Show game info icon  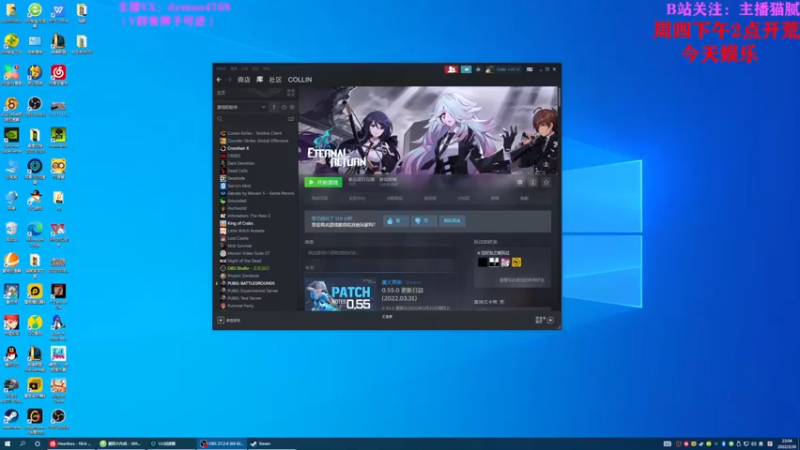(x=533, y=182)
